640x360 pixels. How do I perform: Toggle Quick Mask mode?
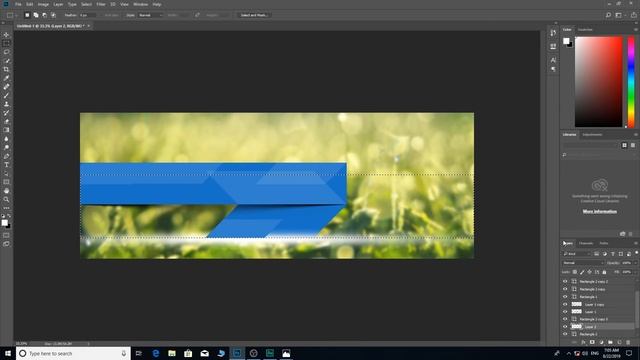[x=6, y=235]
